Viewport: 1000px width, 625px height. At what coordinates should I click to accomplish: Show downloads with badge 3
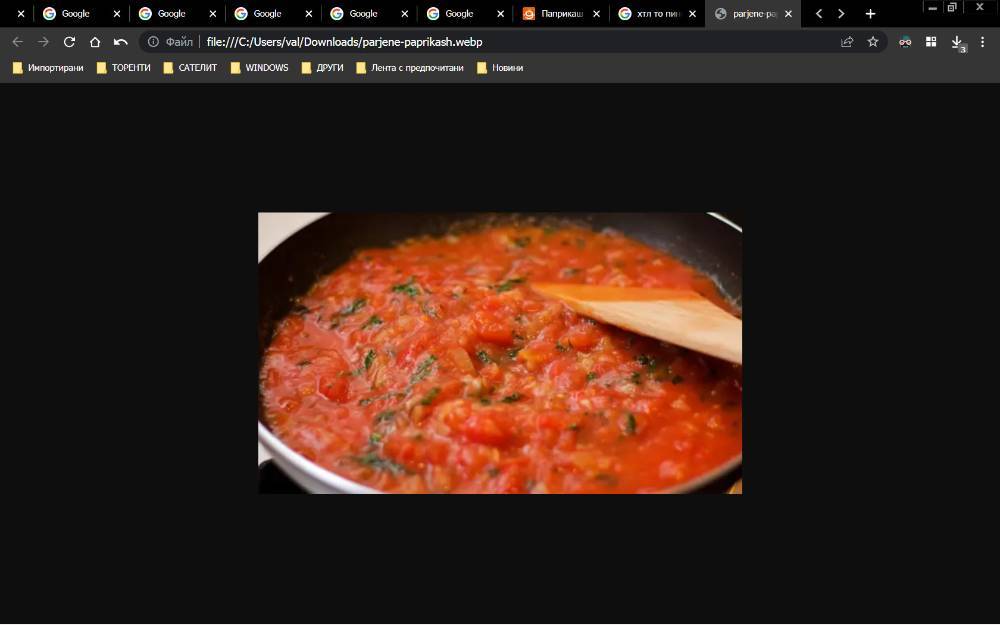(x=957, y=43)
